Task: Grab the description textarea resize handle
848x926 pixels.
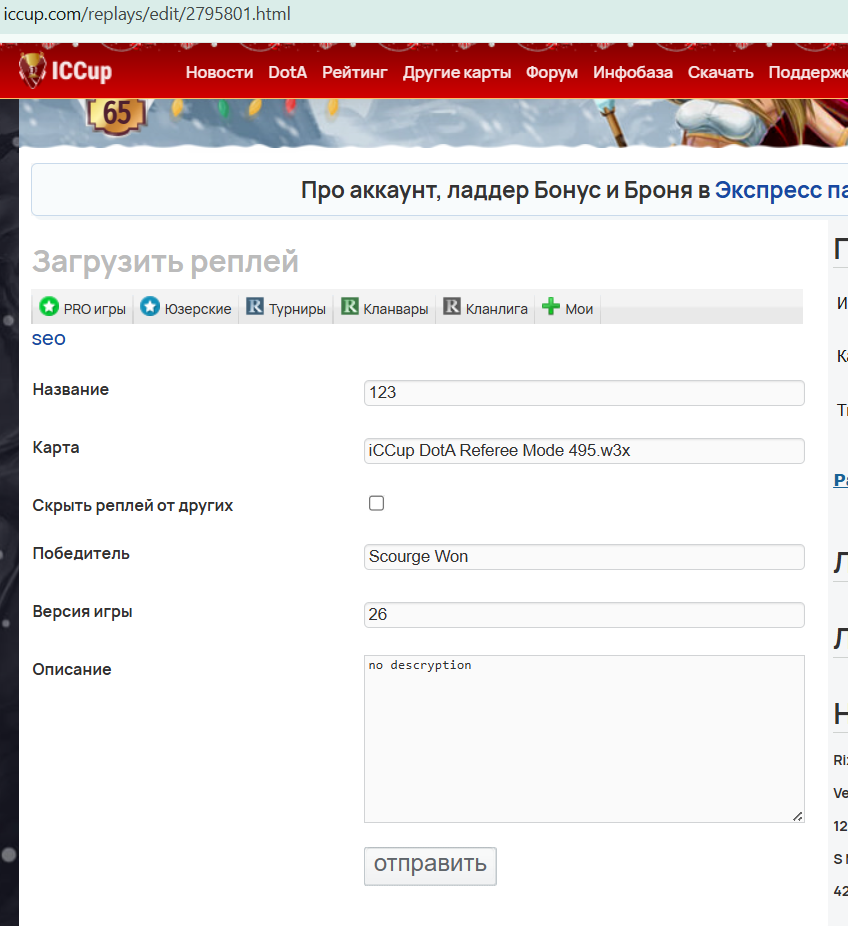Action: pyautogui.click(x=797, y=816)
